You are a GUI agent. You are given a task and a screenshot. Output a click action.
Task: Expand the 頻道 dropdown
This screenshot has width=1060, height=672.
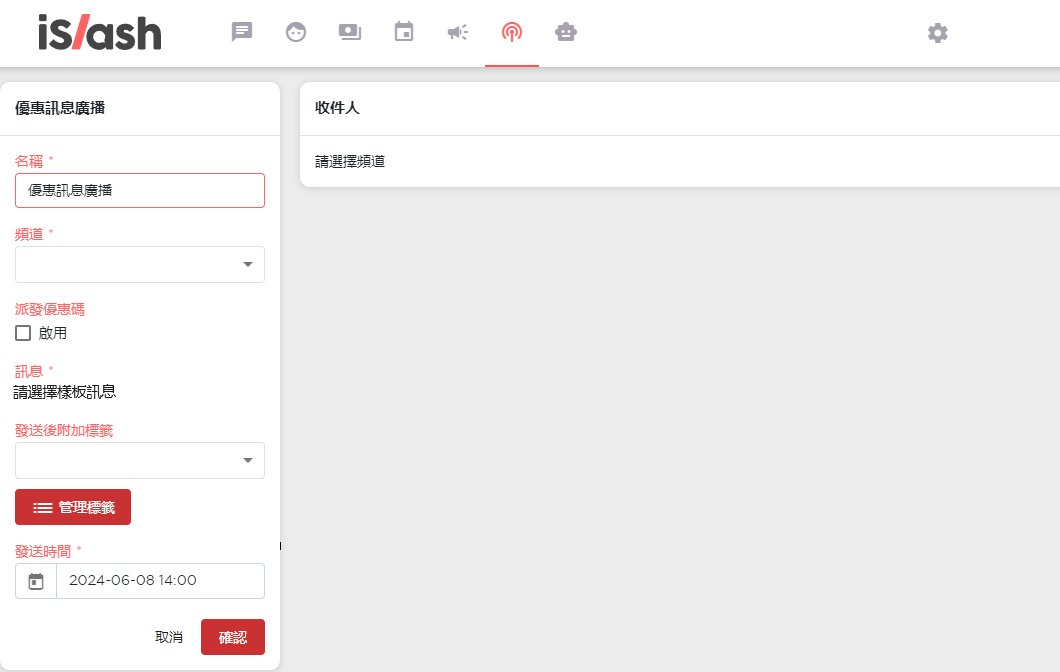point(140,265)
